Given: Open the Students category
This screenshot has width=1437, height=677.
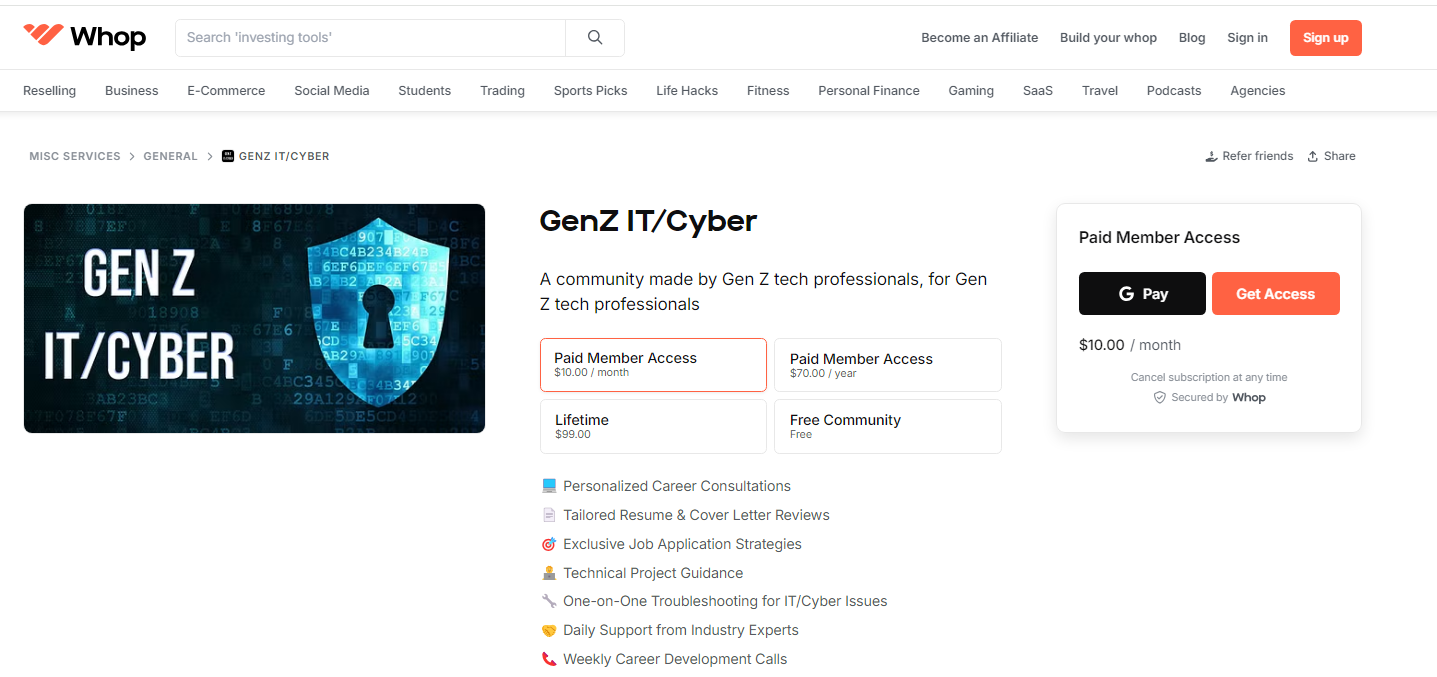Looking at the screenshot, I should [x=425, y=91].
